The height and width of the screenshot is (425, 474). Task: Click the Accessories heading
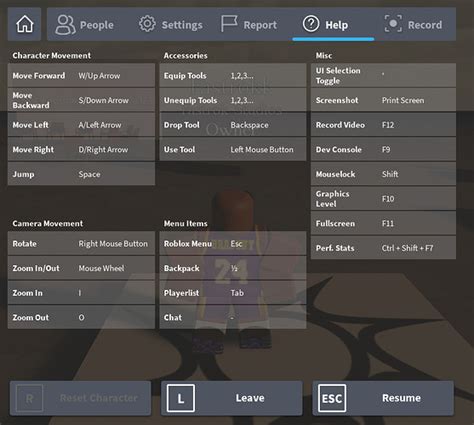185,56
